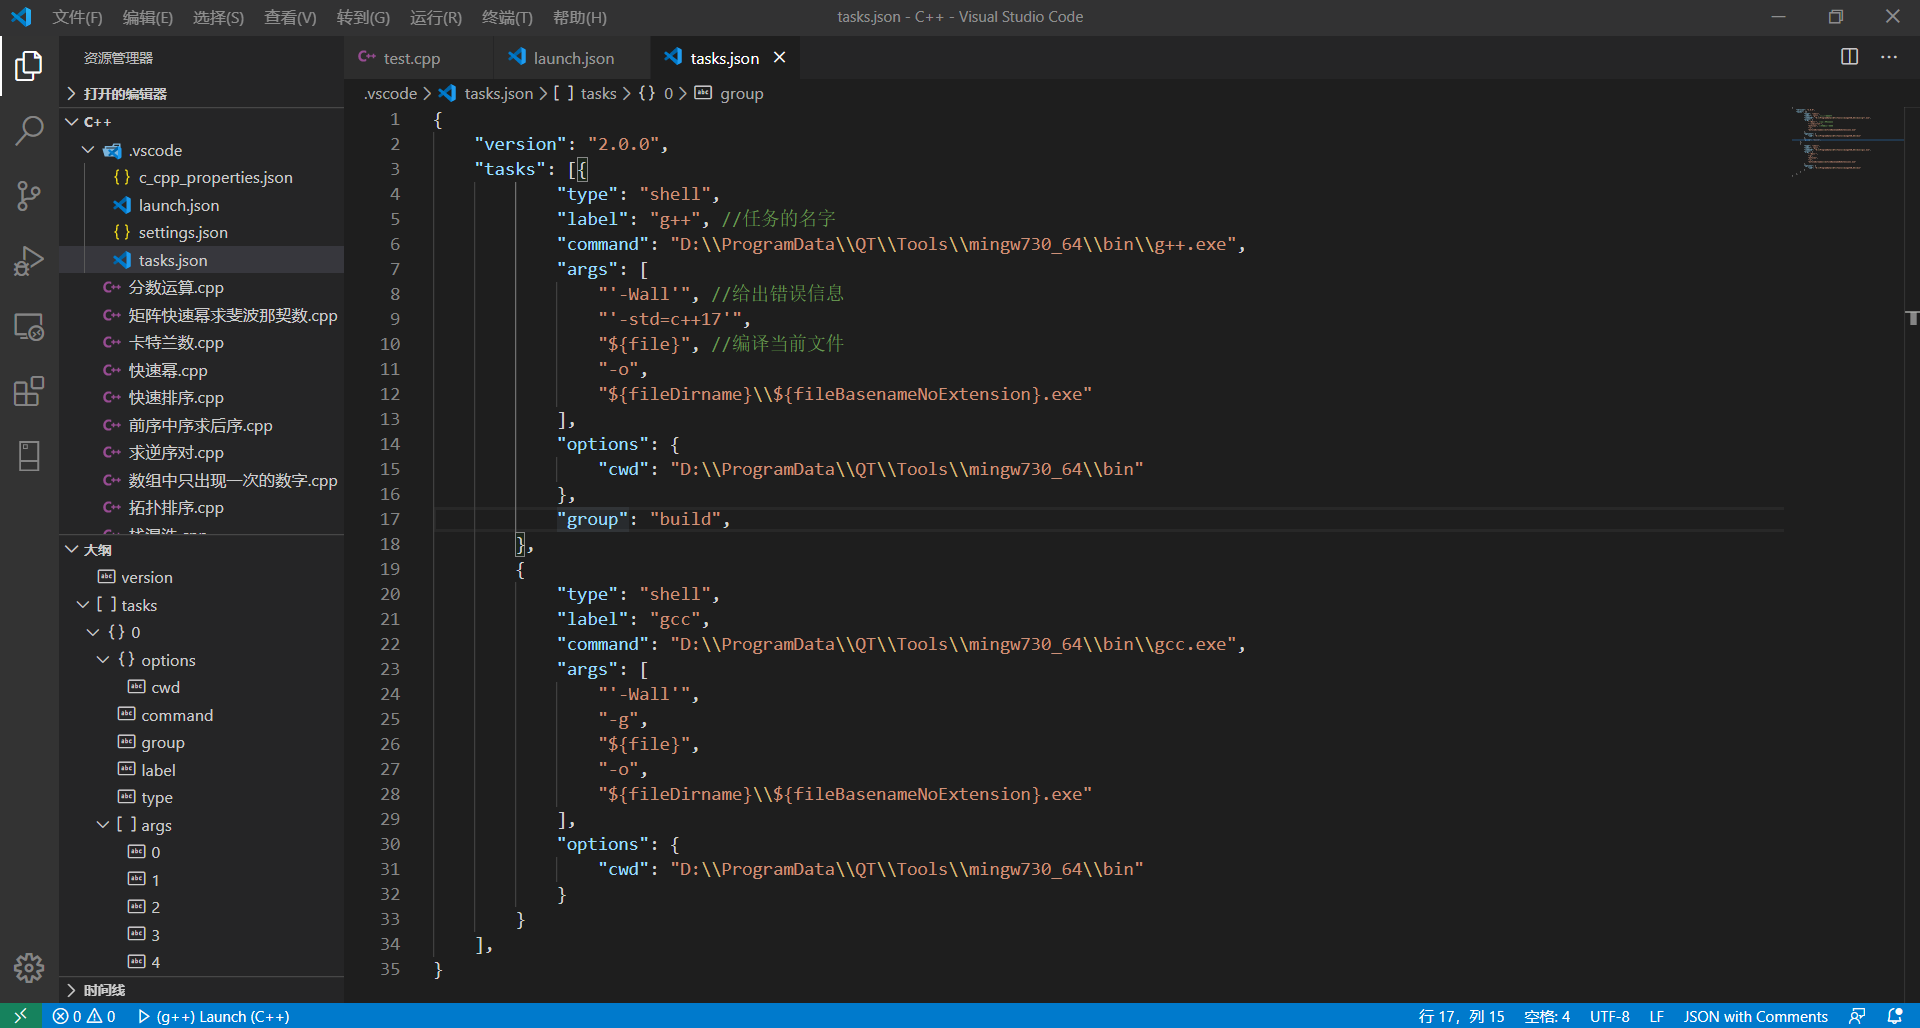Select version in the outline
1920x1028 pixels.
(202, 577)
